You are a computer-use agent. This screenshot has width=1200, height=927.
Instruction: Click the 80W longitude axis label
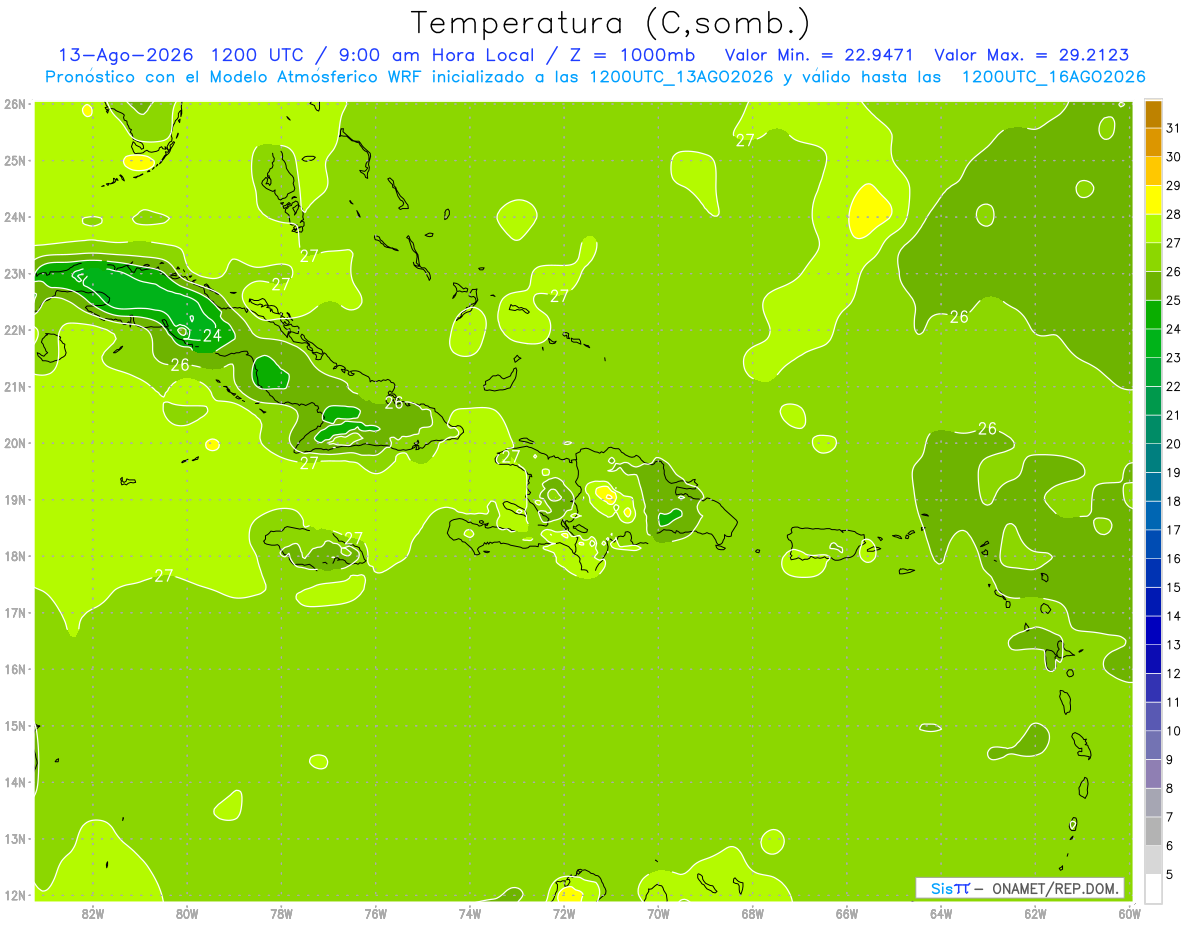click(187, 913)
